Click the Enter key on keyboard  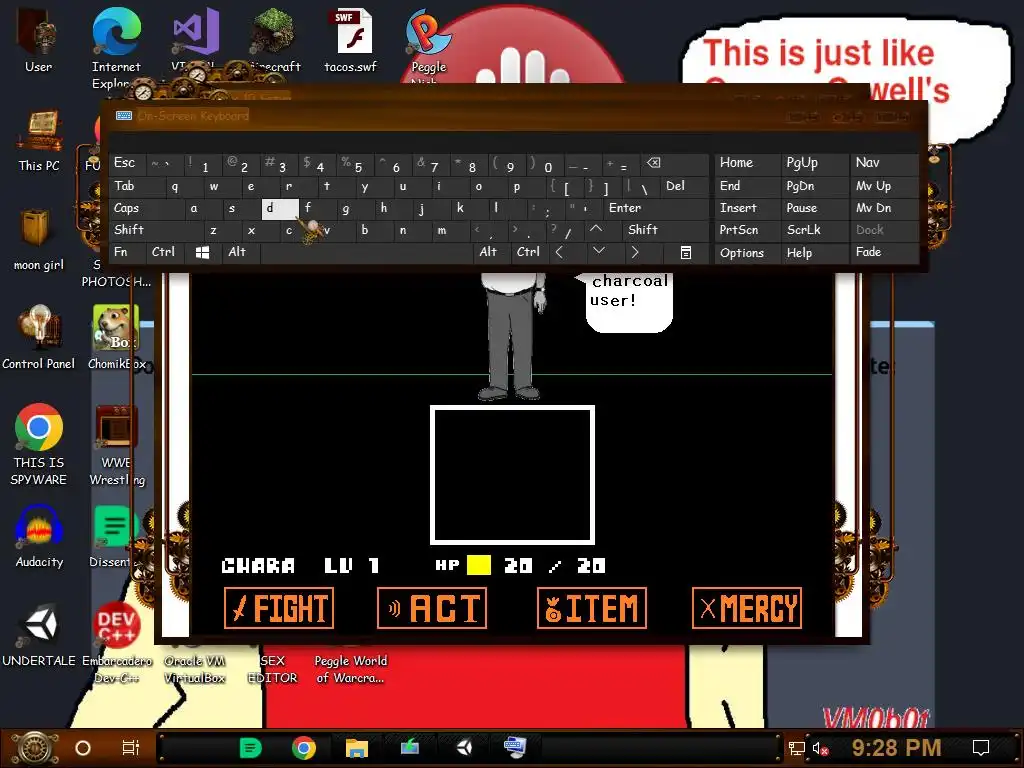point(656,208)
